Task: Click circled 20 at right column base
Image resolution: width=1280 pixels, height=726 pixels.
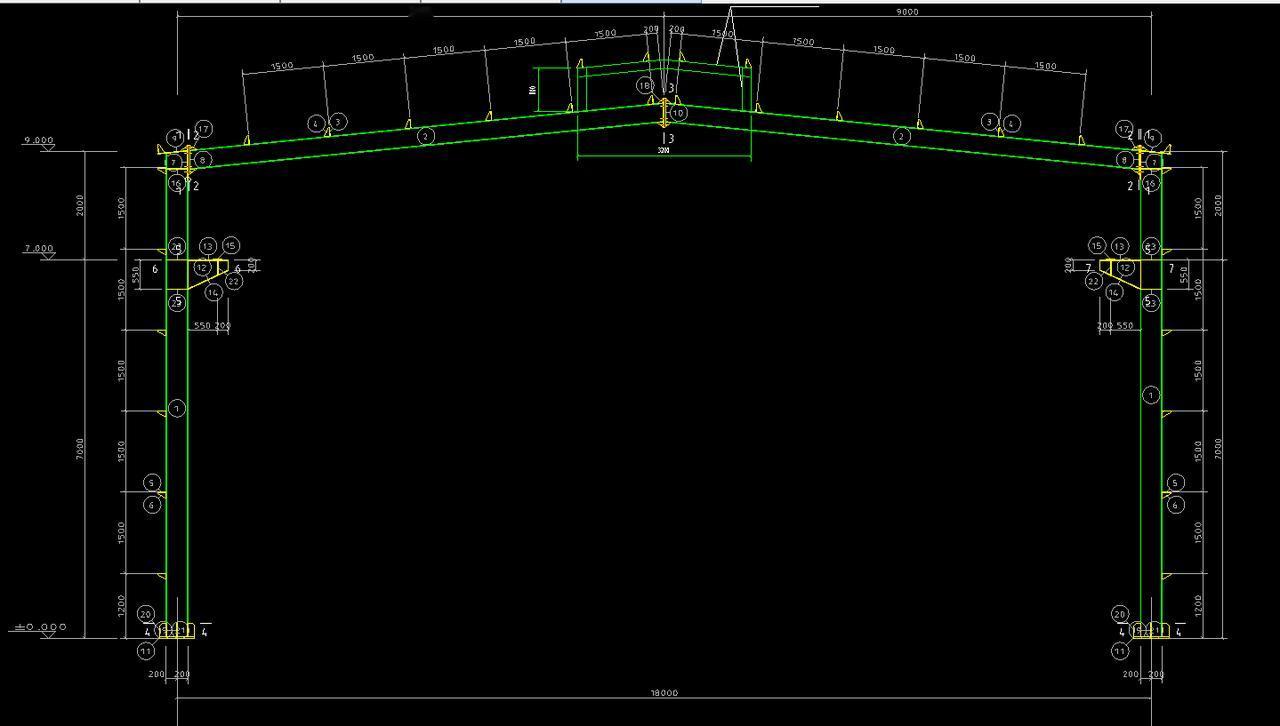Action: (1120, 614)
